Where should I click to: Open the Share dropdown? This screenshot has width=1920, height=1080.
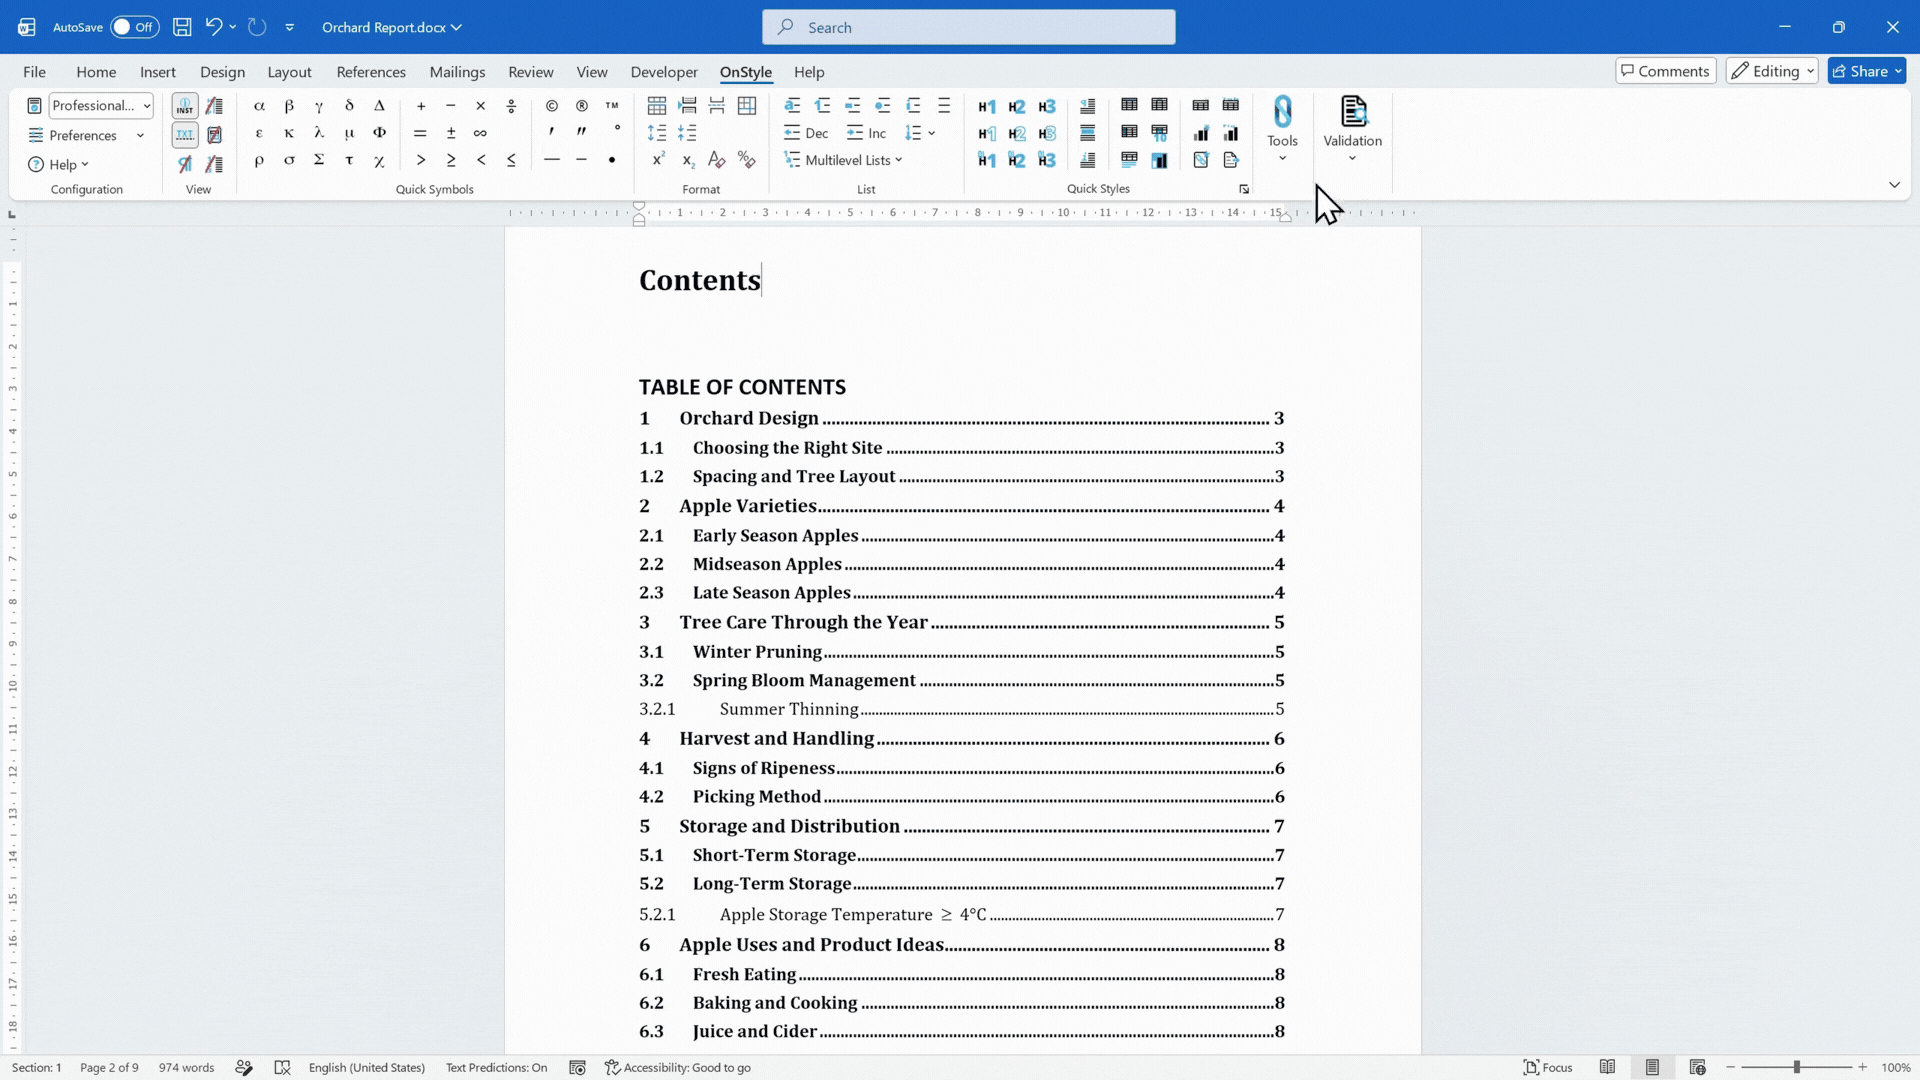[x=1867, y=71]
